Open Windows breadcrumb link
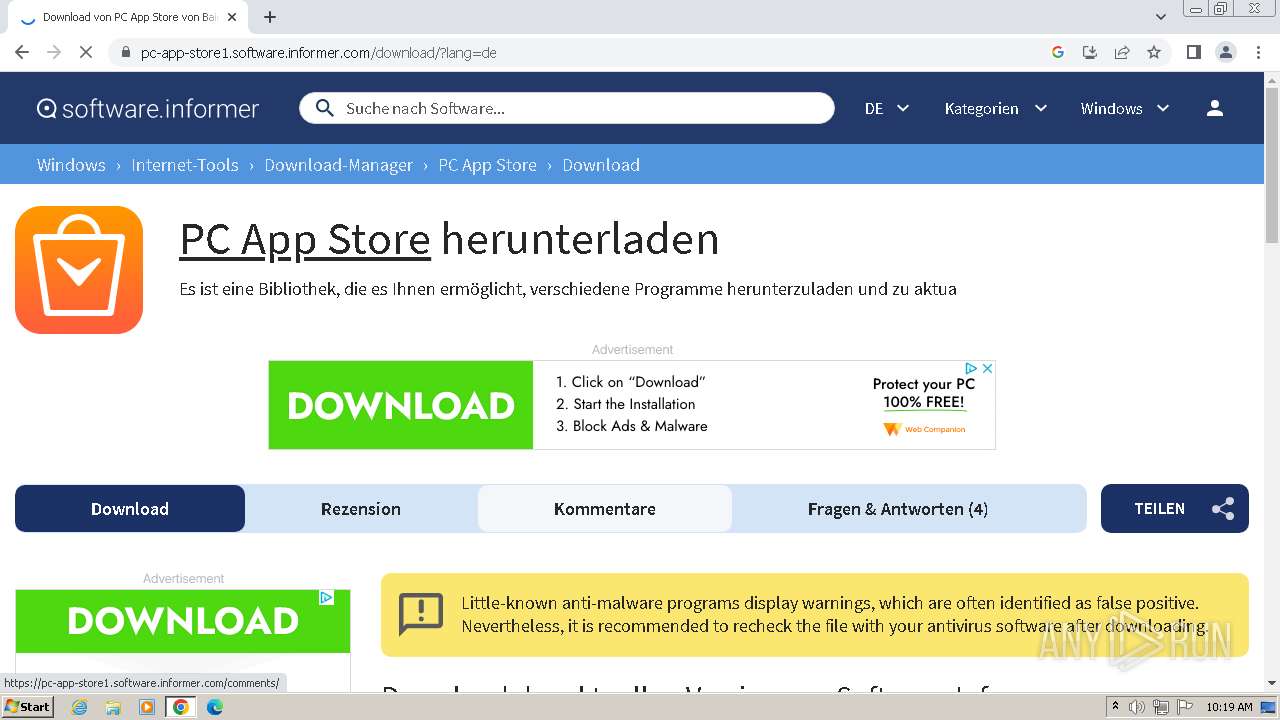The height and width of the screenshot is (720, 1280). click(71, 165)
